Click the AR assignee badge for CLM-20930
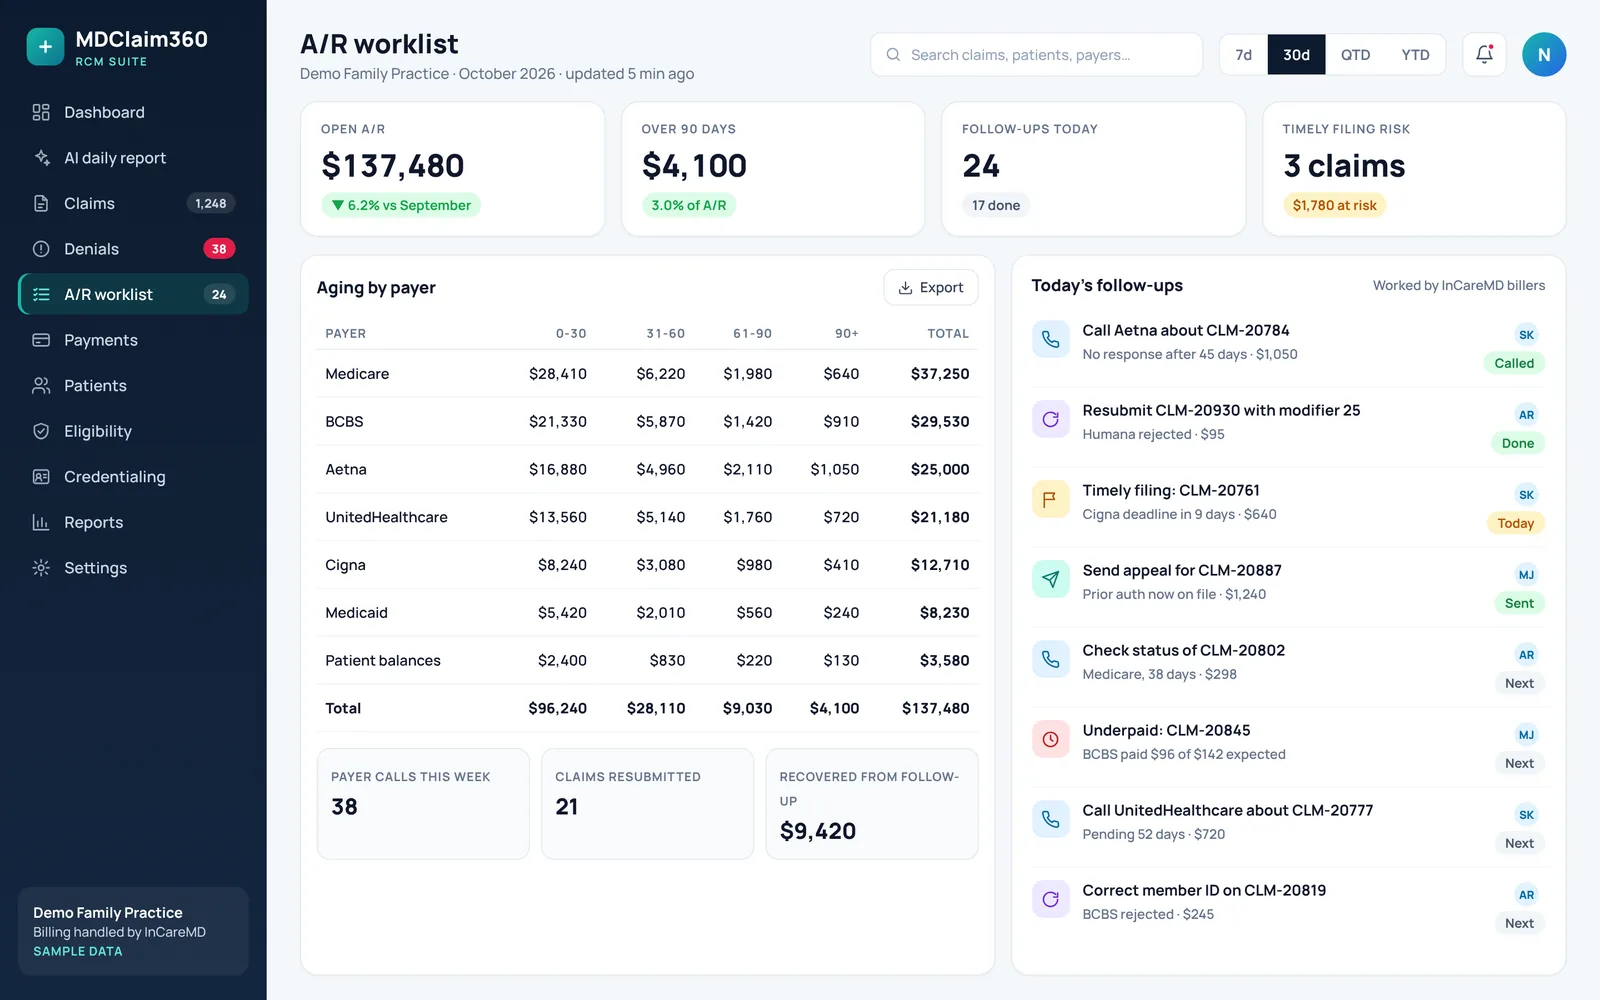Image resolution: width=1600 pixels, height=1000 pixels. 1526,415
